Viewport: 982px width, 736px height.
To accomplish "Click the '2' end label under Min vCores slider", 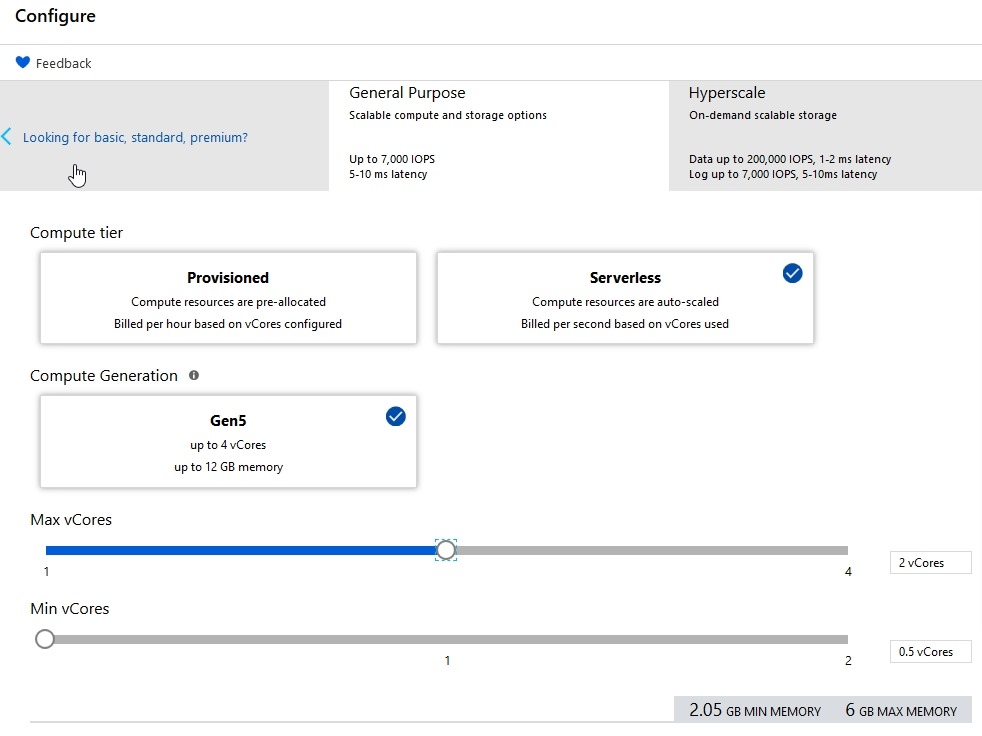I will [x=848, y=661].
